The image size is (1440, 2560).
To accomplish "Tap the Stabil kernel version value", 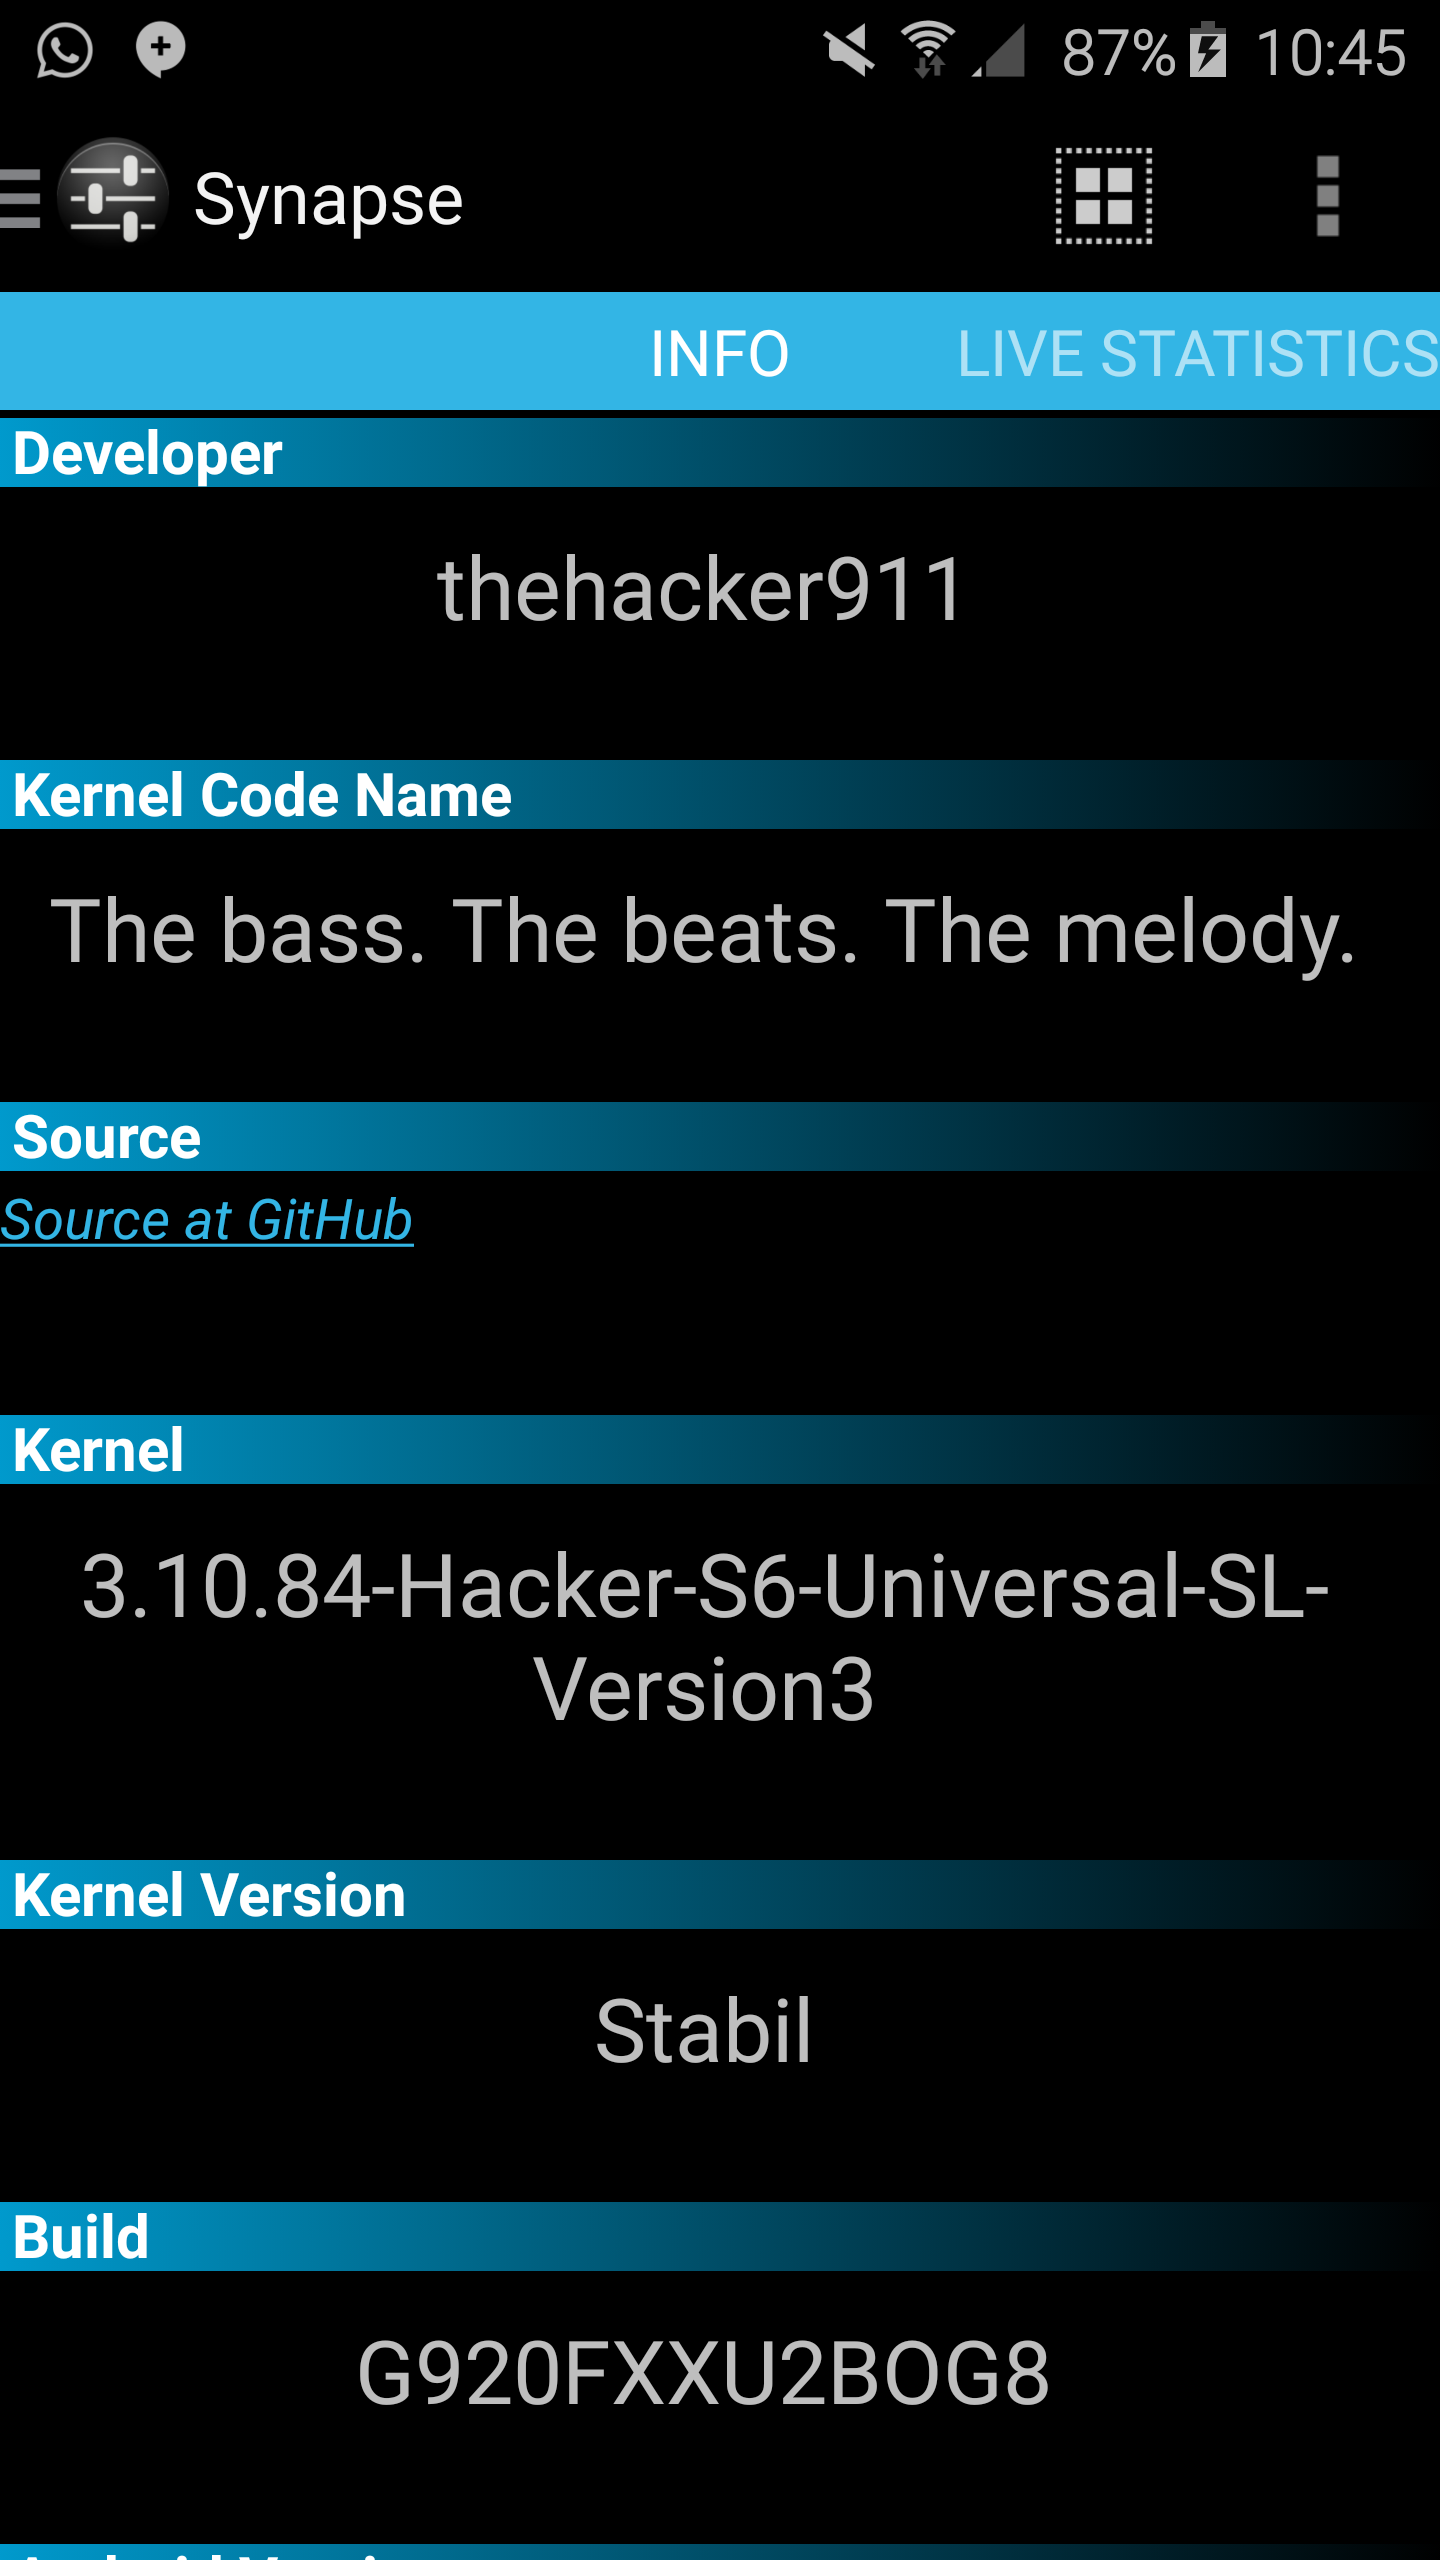I will 704,2031.
